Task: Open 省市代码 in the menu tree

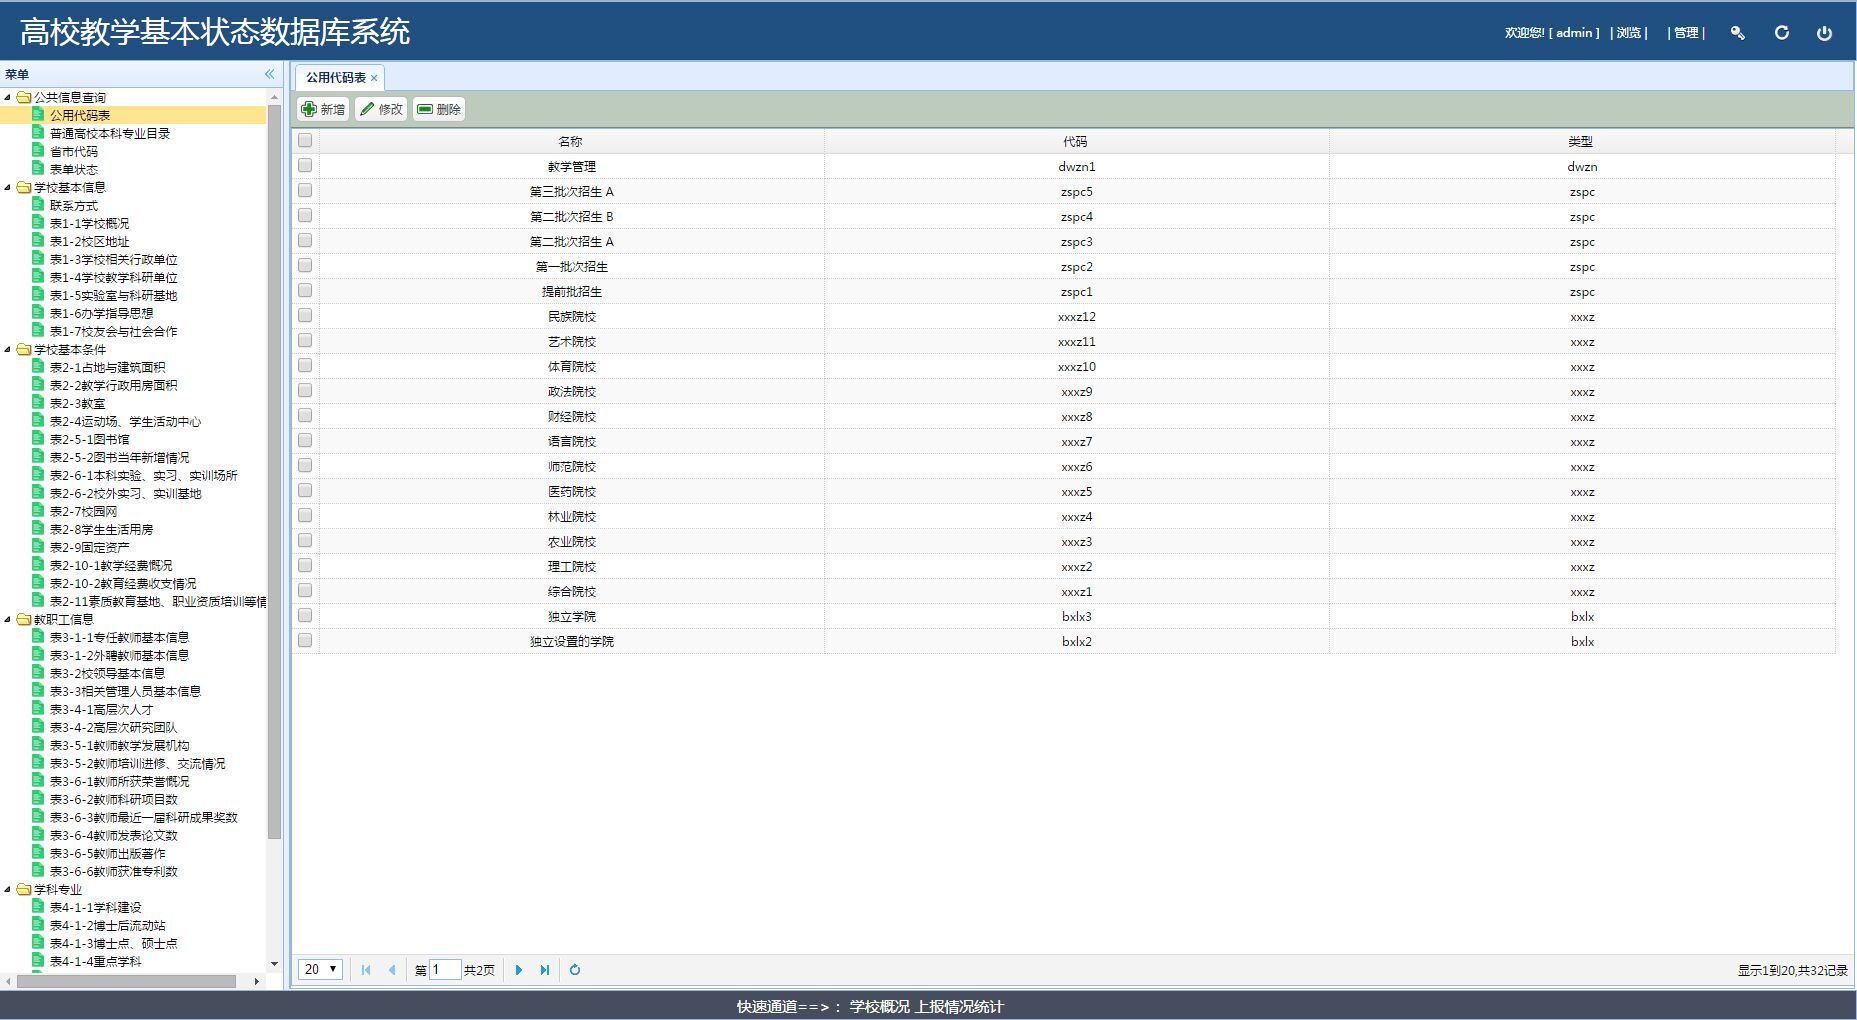Action: tap(73, 151)
